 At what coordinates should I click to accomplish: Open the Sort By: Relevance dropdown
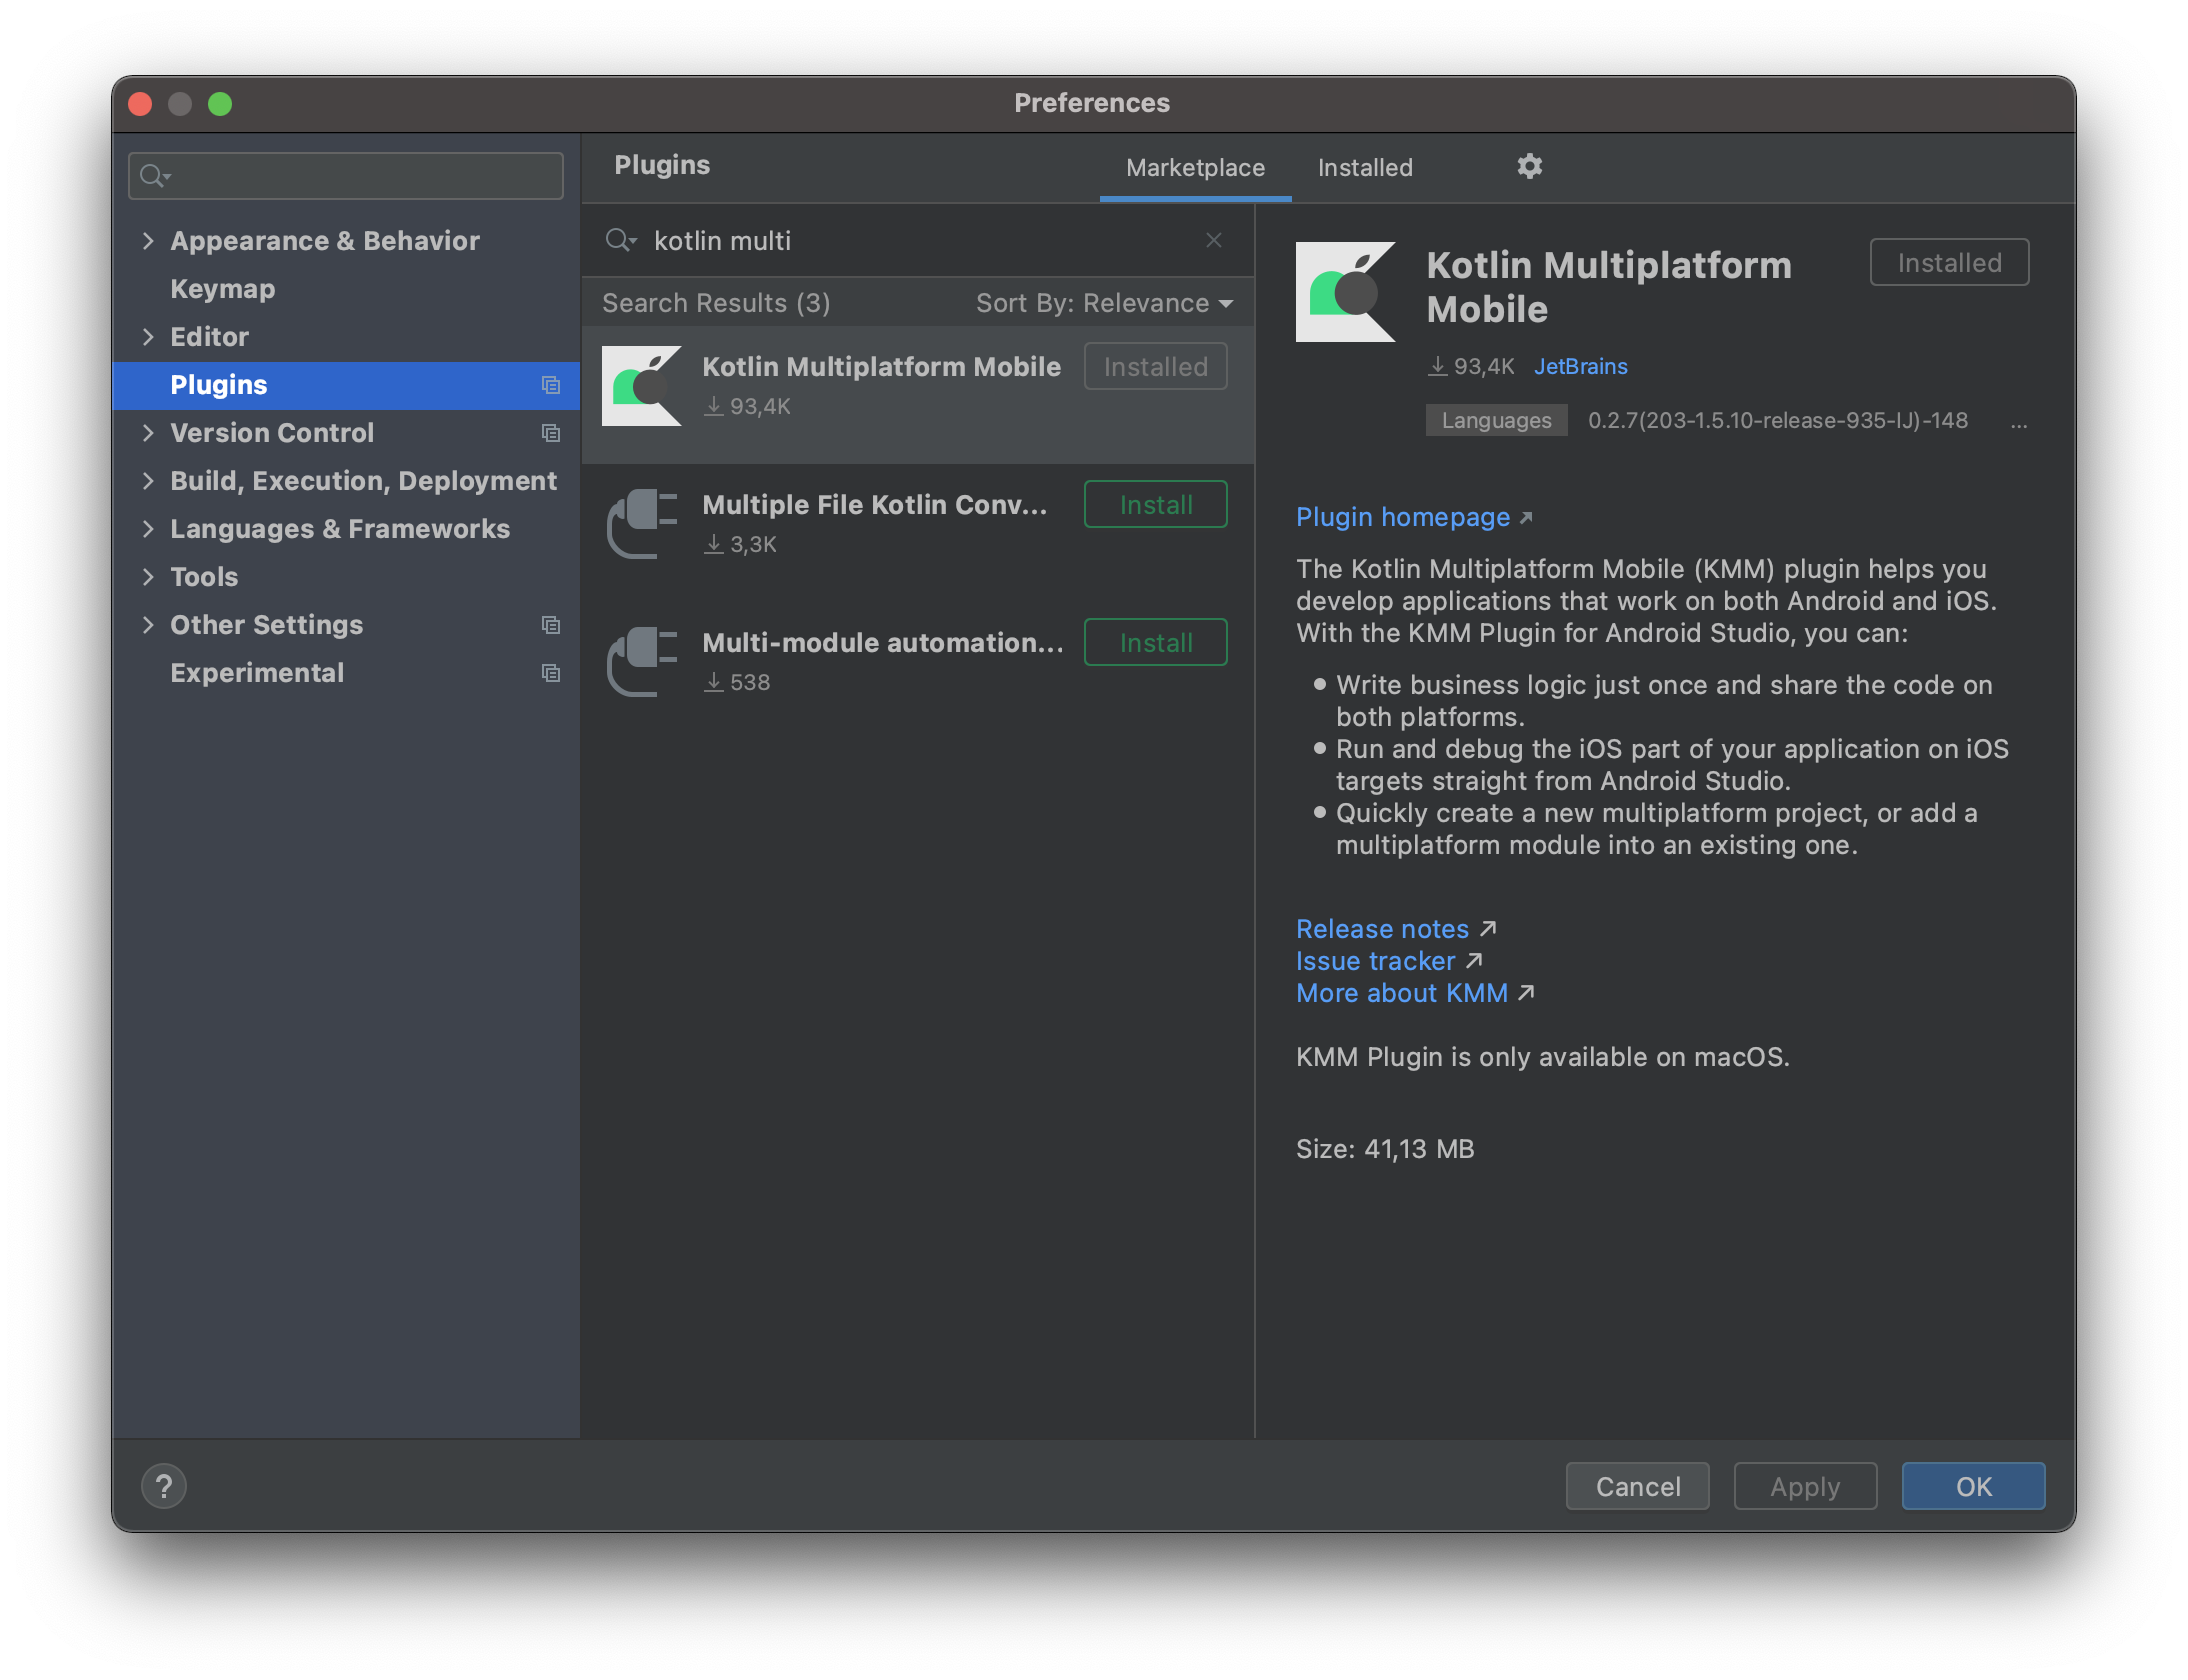tap(1104, 303)
